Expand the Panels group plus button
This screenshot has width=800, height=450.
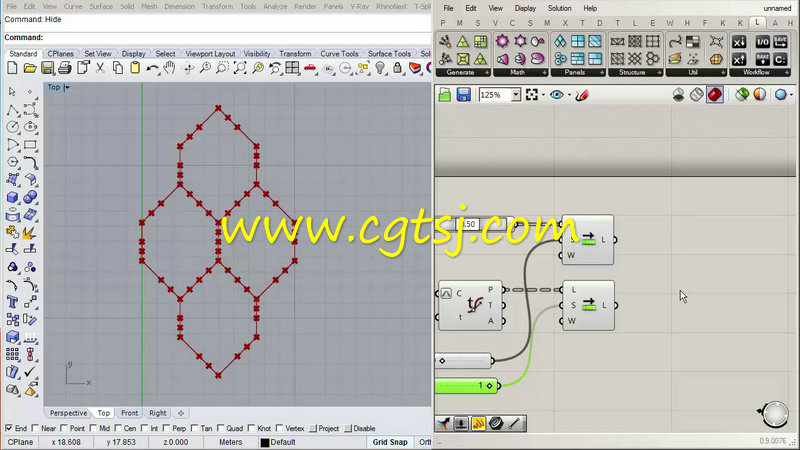click(602, 73)
